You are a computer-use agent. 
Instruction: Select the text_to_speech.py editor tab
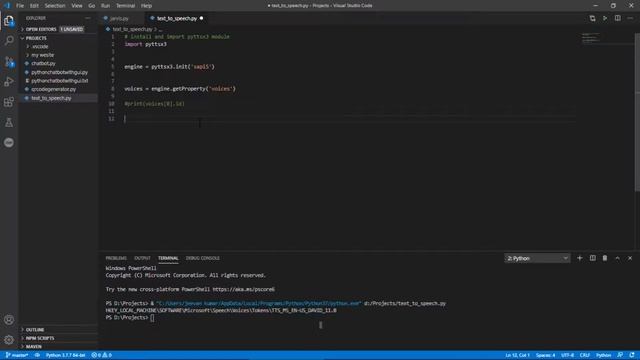[x=177, y=18]
